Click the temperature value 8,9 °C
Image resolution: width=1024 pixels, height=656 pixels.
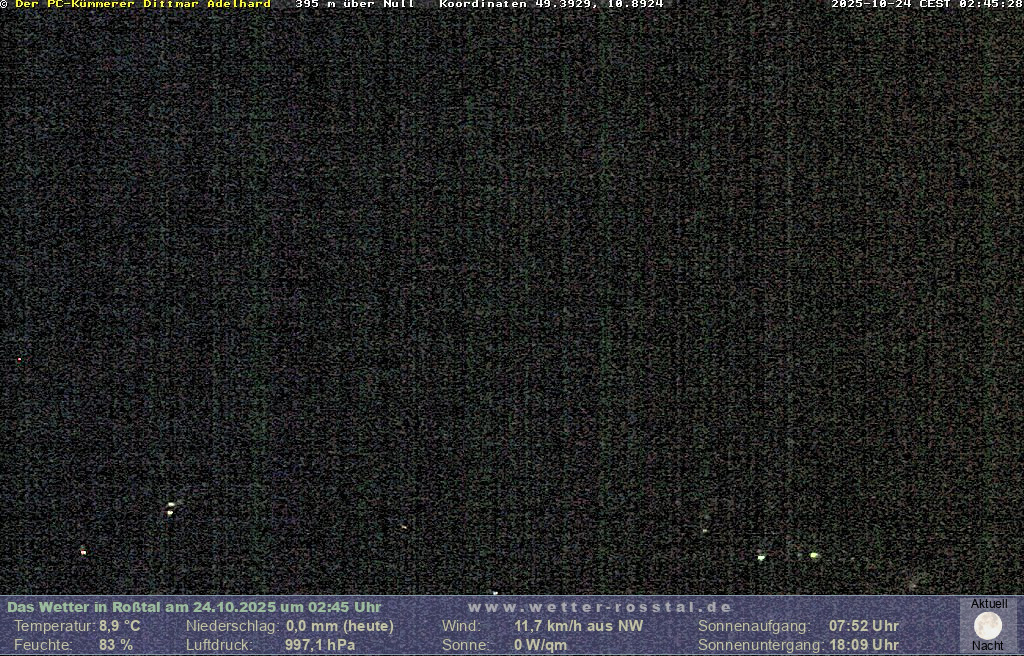(119, 626)
